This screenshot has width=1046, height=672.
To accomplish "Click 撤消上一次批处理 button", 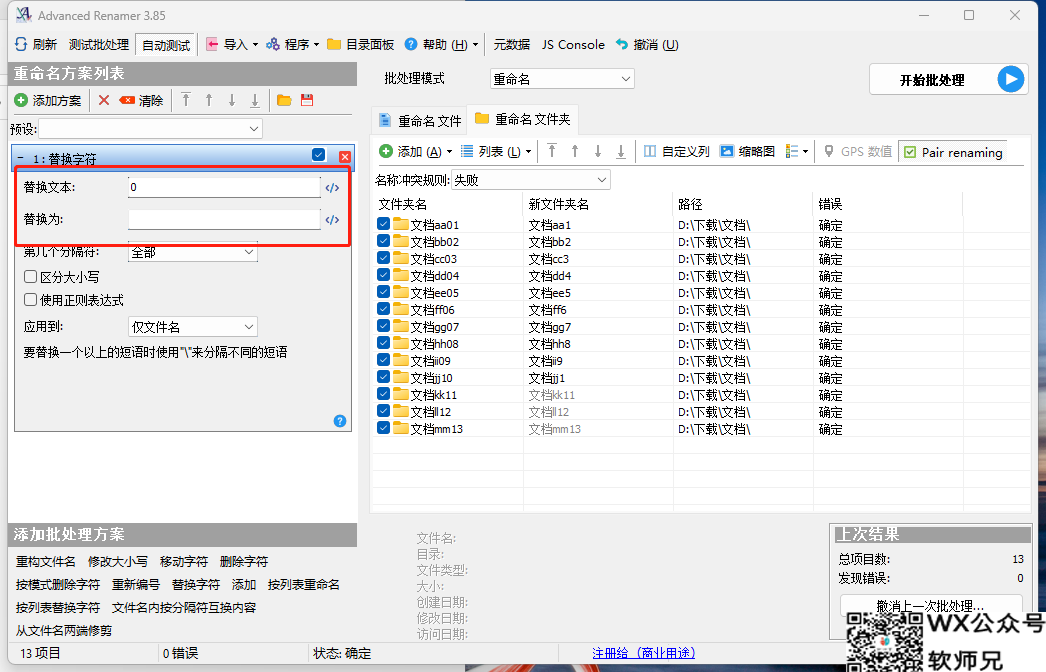I will click(931, 605).
